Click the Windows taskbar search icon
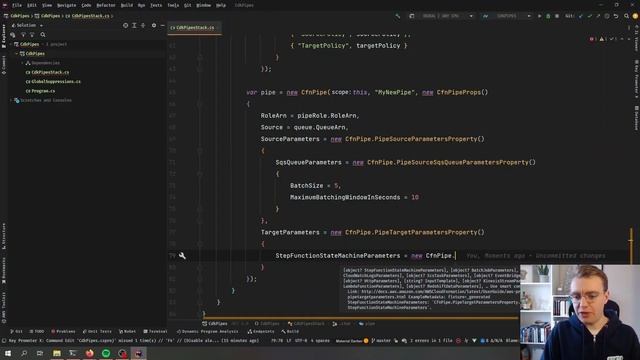The height and width of the screenshot is (360, 640). [24, 353]
